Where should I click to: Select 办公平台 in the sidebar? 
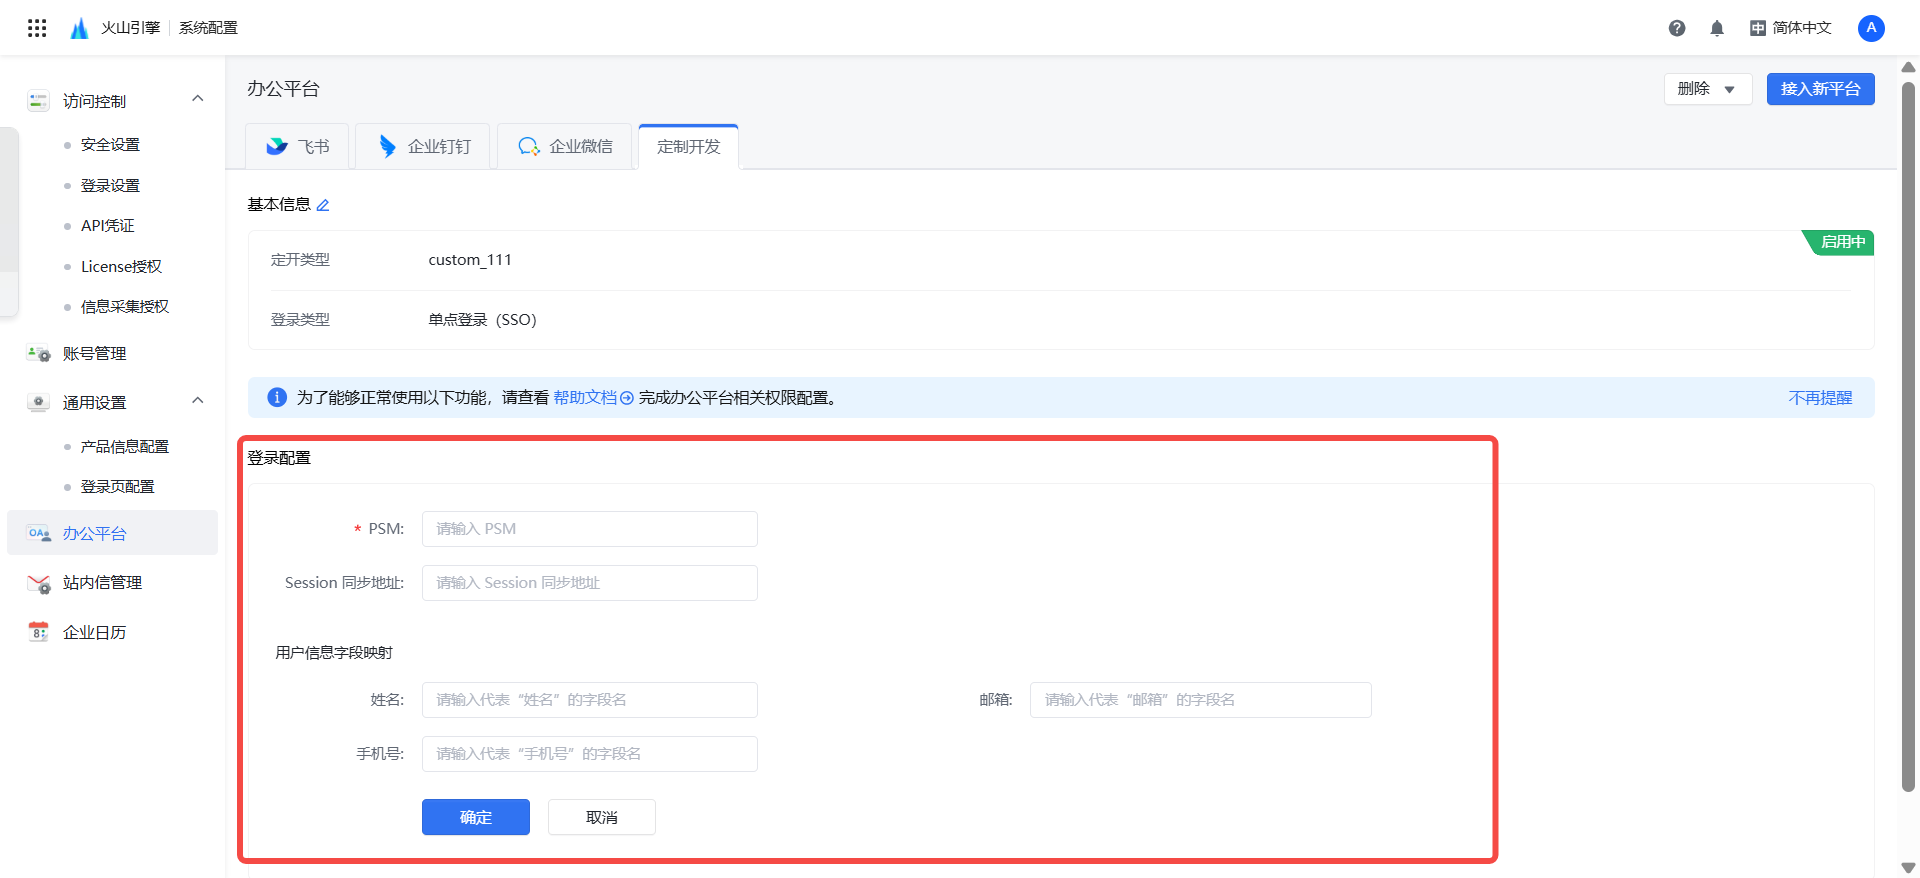112,534
